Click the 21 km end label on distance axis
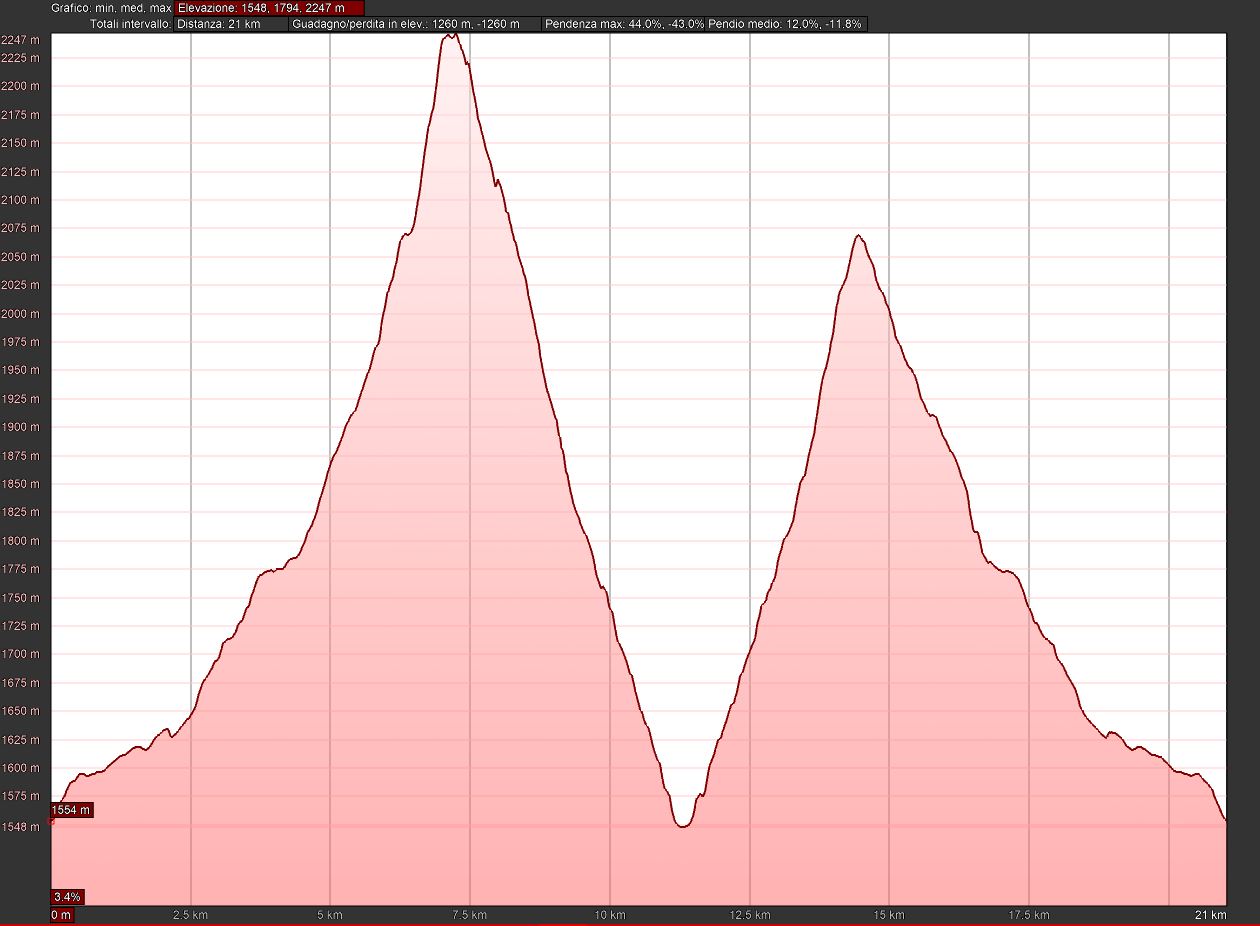1260x926 pixels. [1210, 915]
